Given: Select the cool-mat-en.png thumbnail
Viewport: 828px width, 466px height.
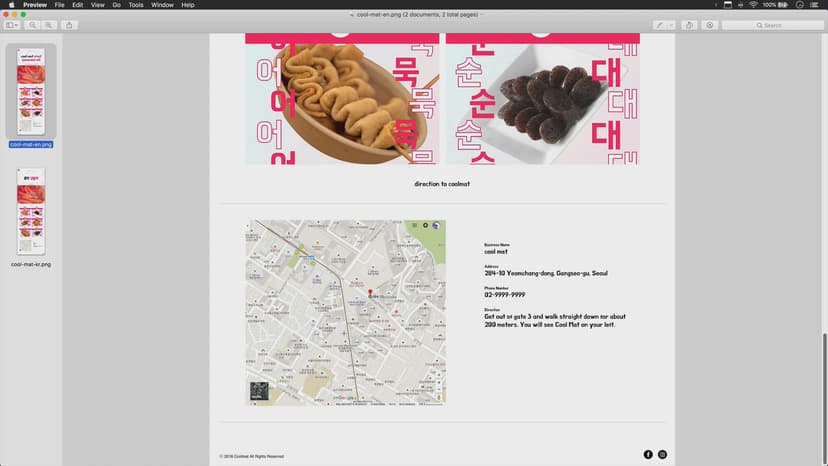Looking at the screenshot, I should [x=31, y=91].
